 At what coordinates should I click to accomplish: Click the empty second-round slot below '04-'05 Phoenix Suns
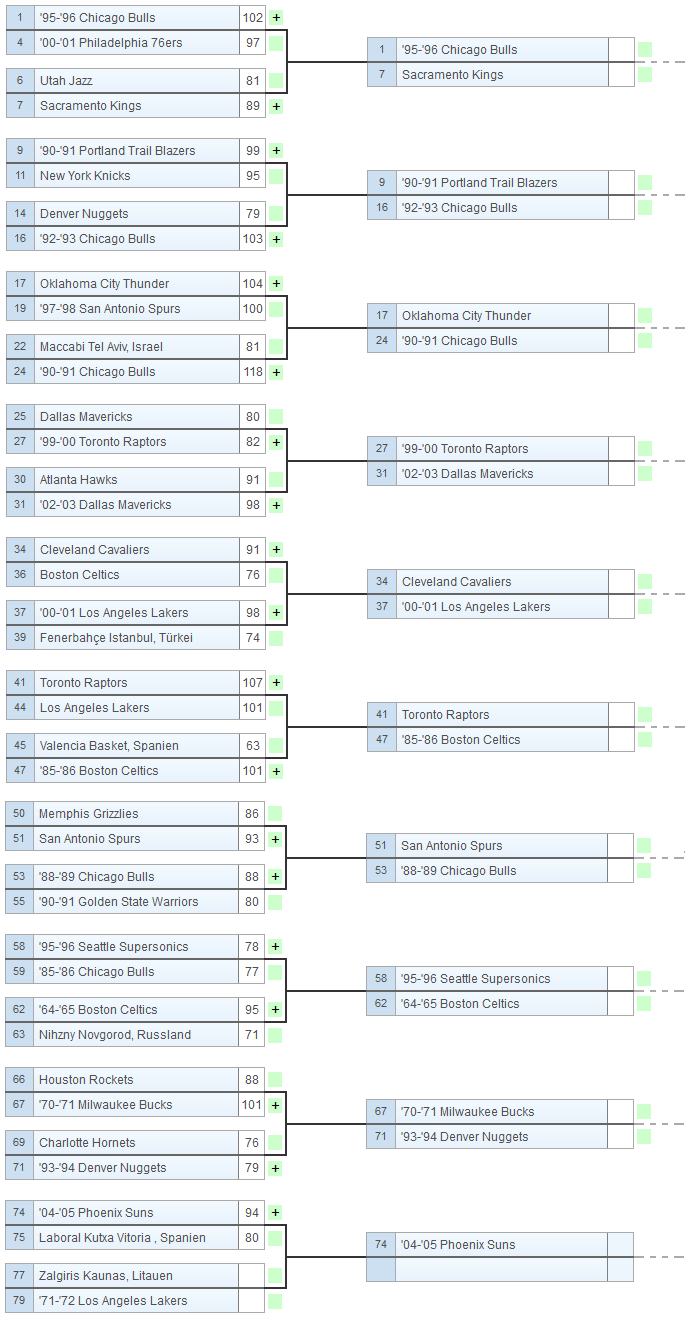pyautogui.click(x=501, y=1270)
